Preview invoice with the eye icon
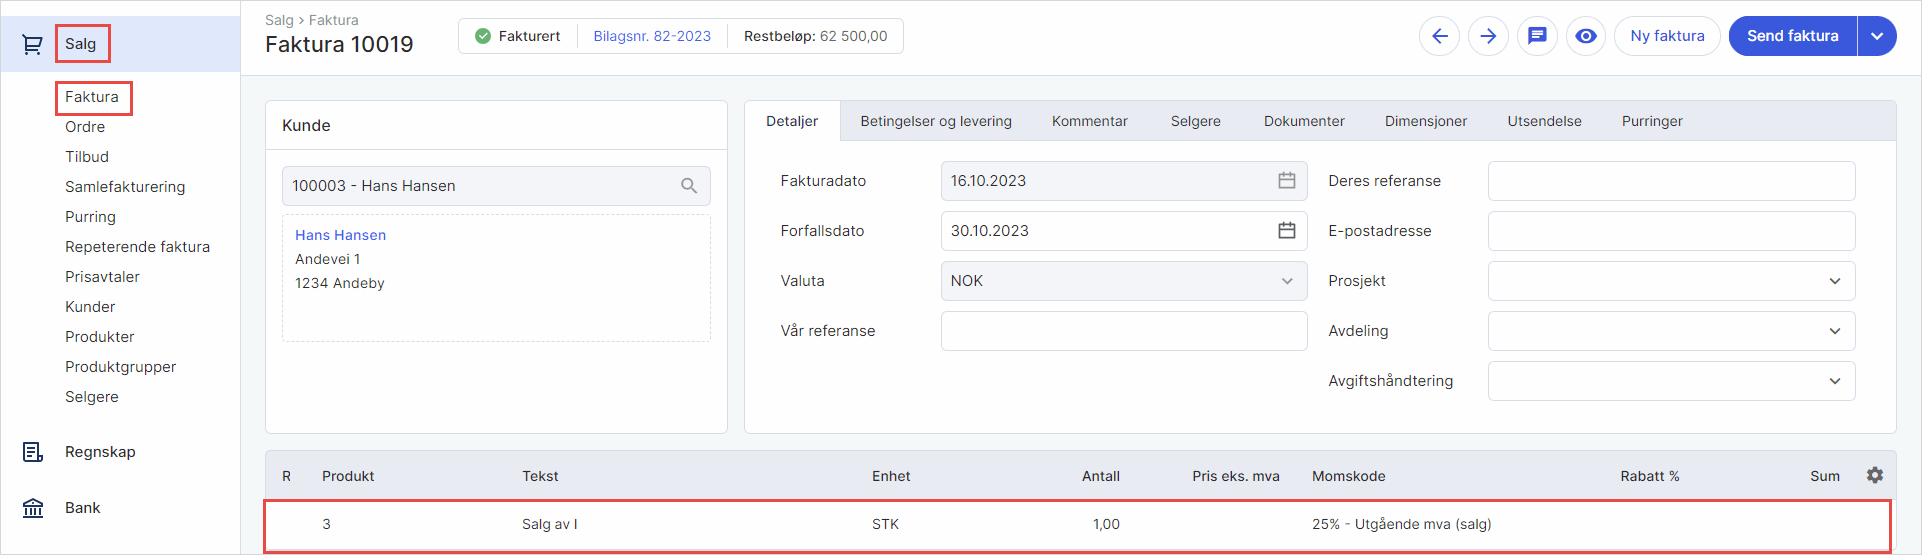Image resolution: width=1922 pixels, height=555 pixels. [1586, 36]
